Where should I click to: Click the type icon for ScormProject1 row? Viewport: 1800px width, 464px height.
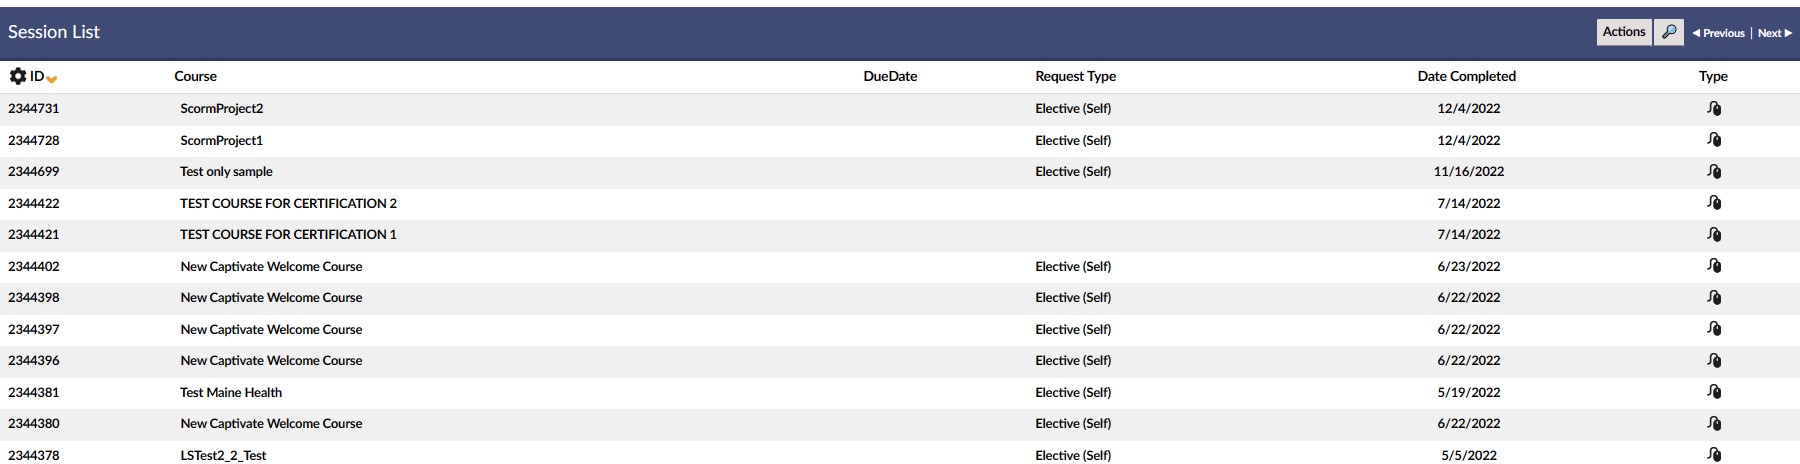tap(1713, 140)
